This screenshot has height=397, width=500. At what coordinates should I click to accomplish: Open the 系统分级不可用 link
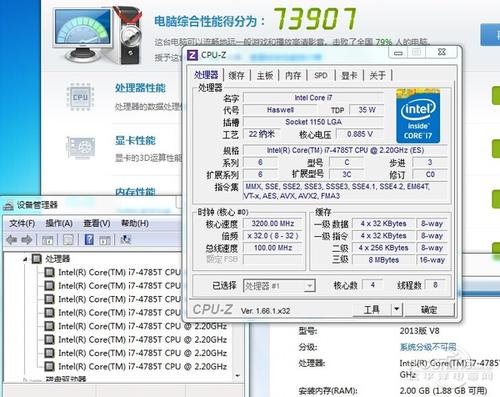tap(428, 347)
